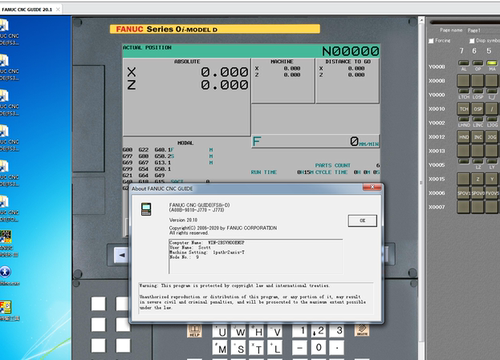Click the M key on MDI keypad
The image size is (500, 360).
coord(220,348)
